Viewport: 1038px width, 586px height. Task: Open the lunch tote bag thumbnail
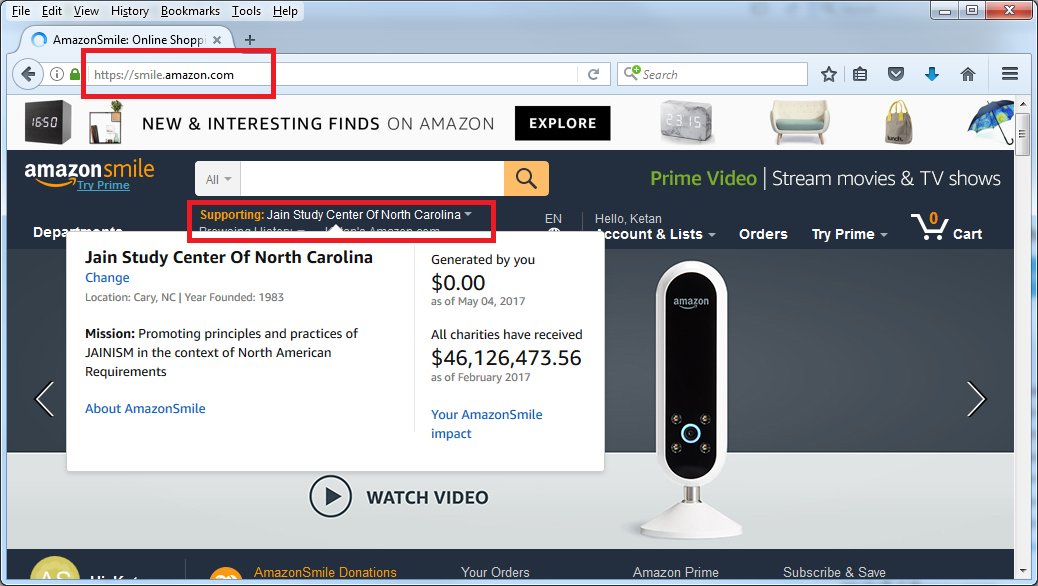(898, 122)
